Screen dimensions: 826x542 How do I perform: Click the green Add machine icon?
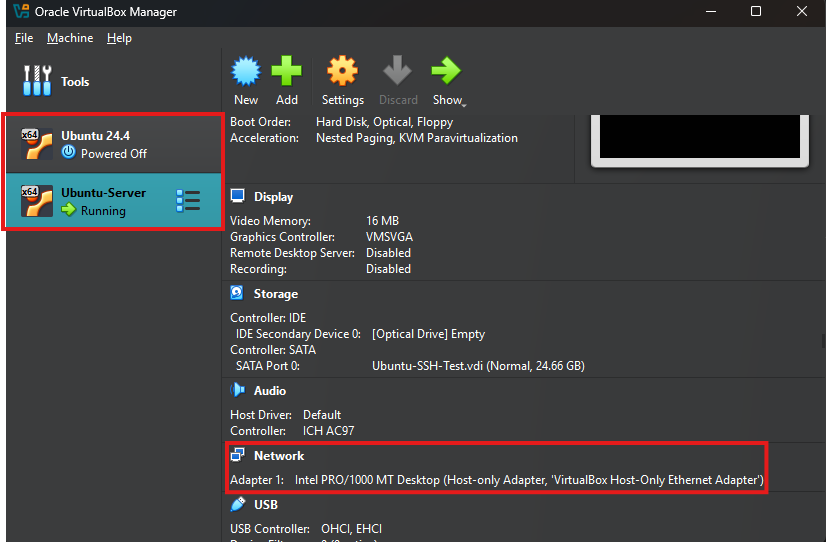287,72
